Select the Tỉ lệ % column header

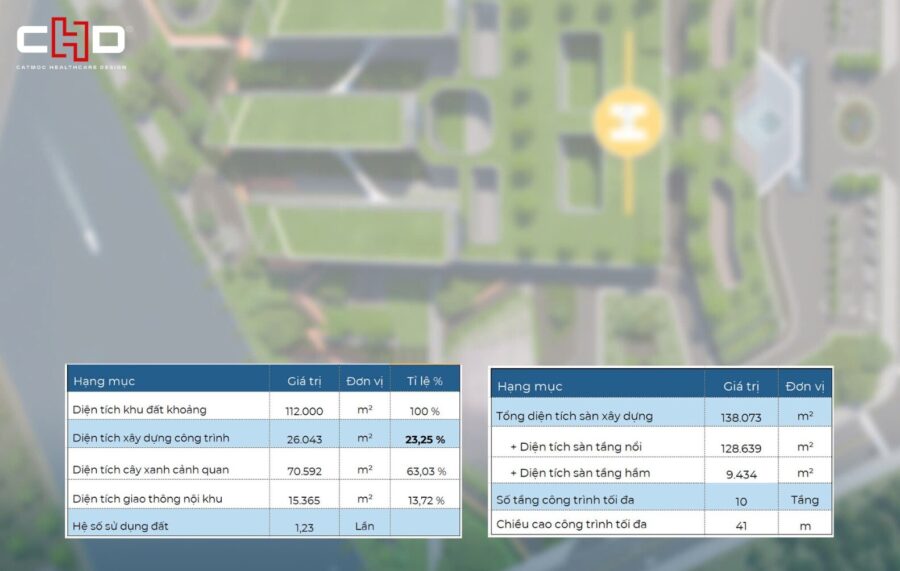pyautogui.click(x=425, y=381)
